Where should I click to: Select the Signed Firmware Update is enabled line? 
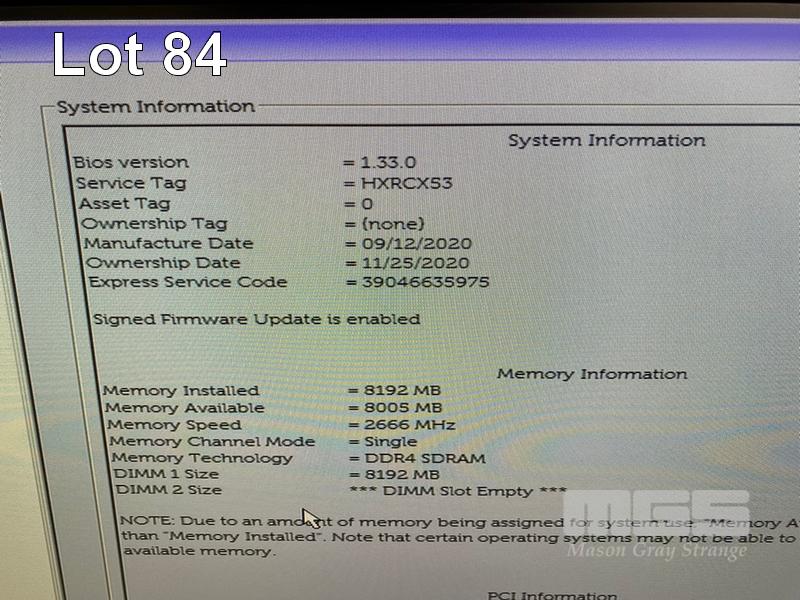click(x=257, y=319)
